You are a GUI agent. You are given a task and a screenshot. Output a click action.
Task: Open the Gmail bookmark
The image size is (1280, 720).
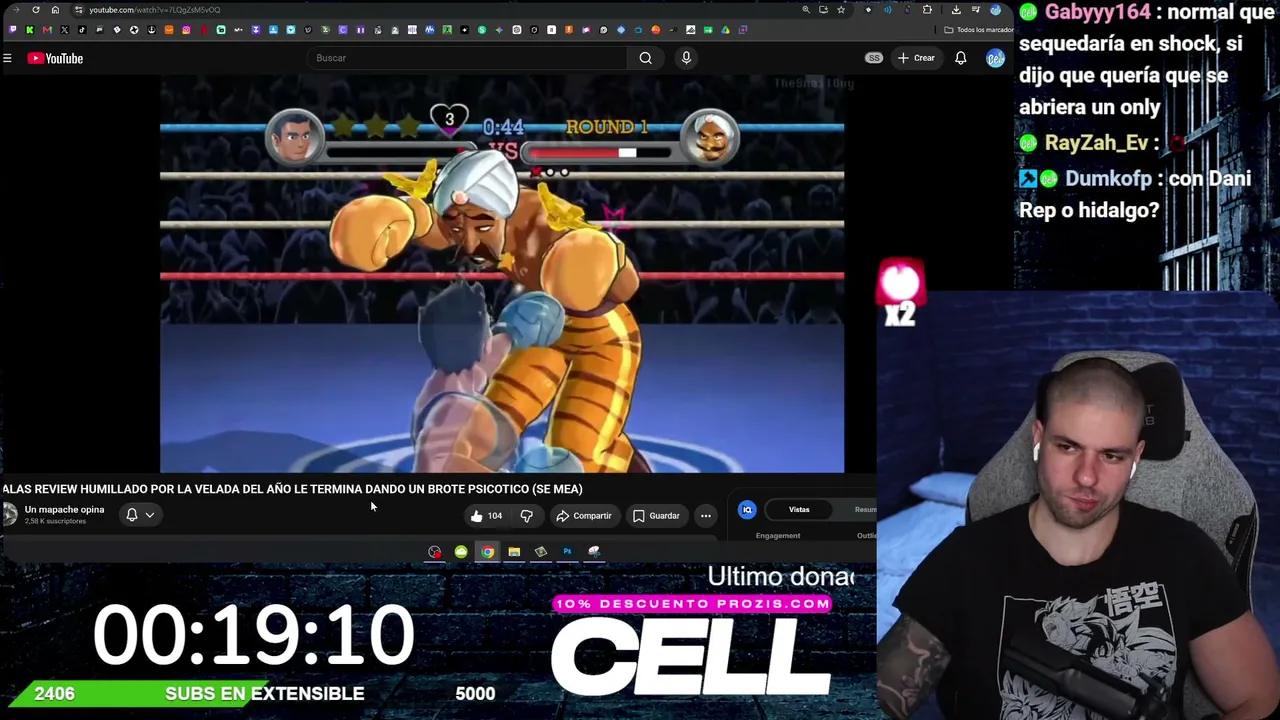(x=47, y=30)
